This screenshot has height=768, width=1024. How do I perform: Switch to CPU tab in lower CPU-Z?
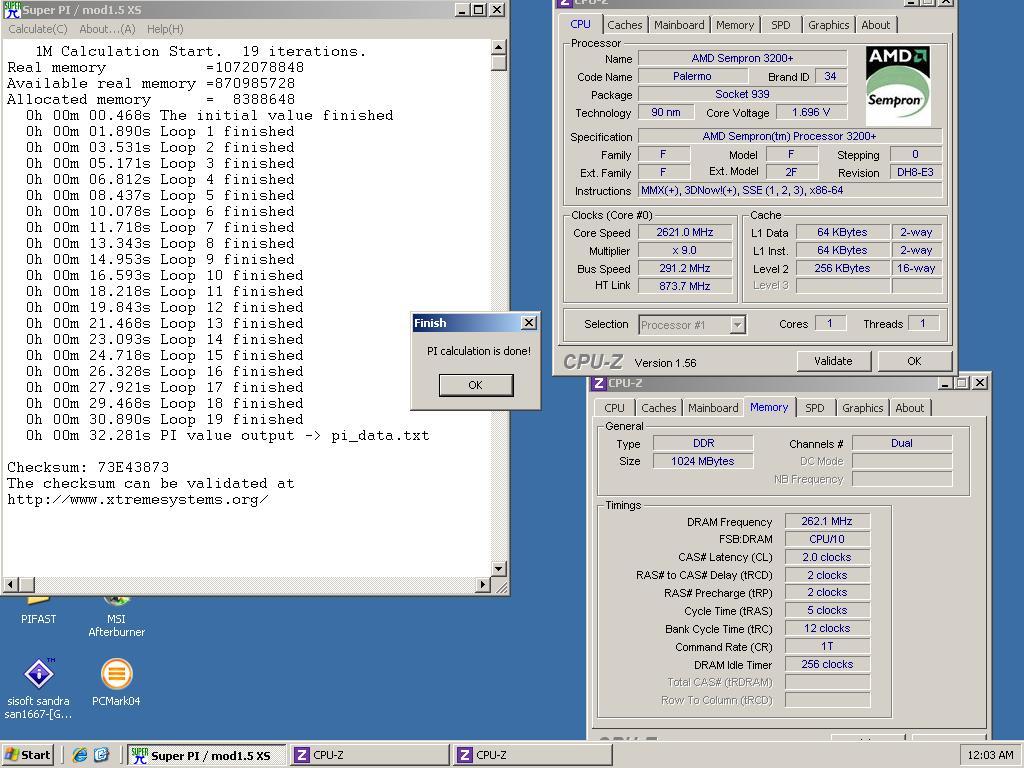tap(614, 408)
